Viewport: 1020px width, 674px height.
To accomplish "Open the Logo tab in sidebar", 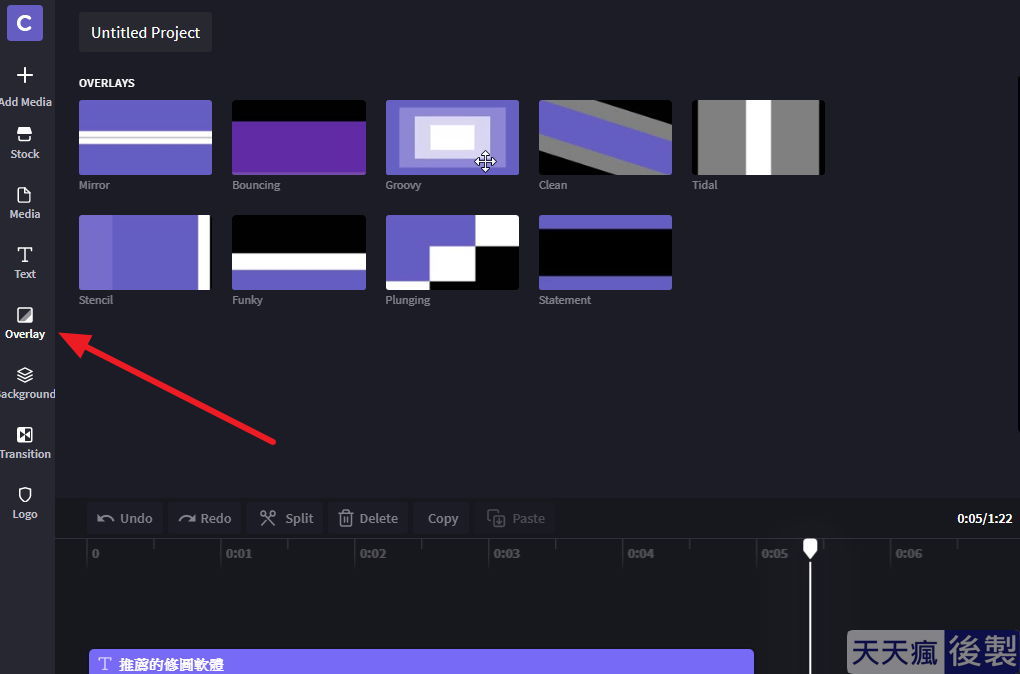I will click(25, 504).
